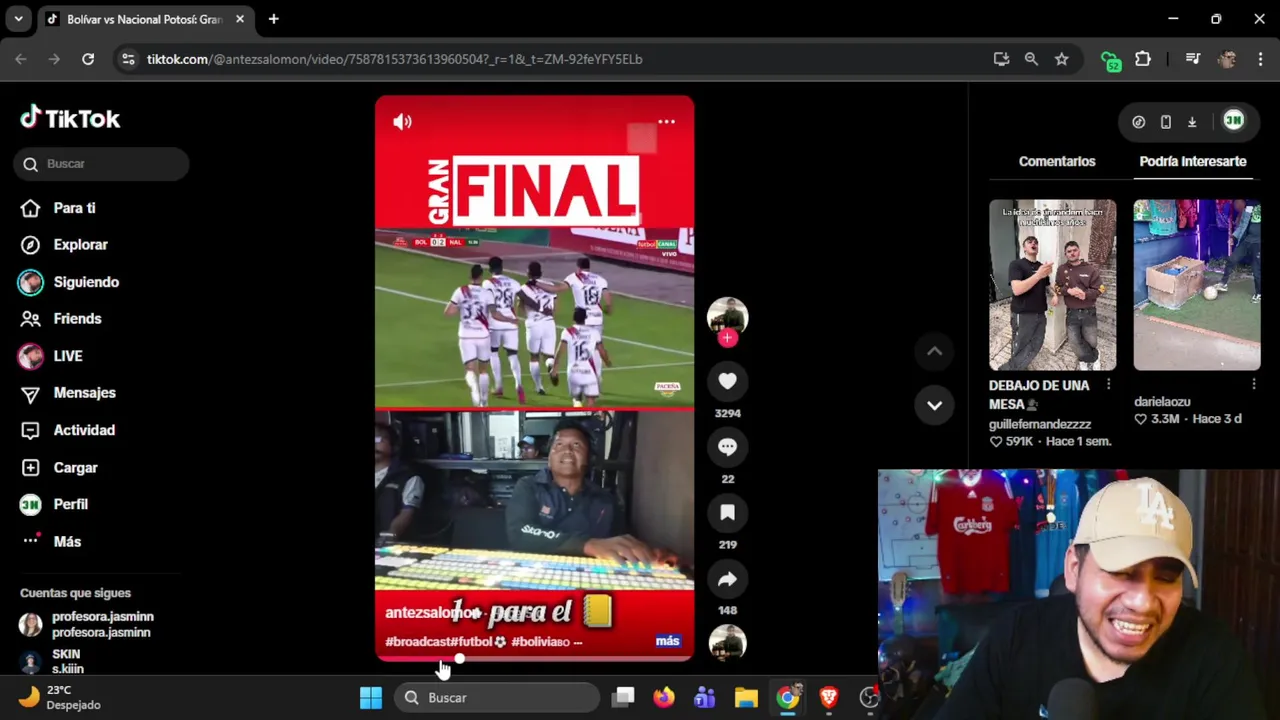Viewport: 1280px width, 720px height.
Task: Click the Chrome address bar URL
Action: coord(394,59)
